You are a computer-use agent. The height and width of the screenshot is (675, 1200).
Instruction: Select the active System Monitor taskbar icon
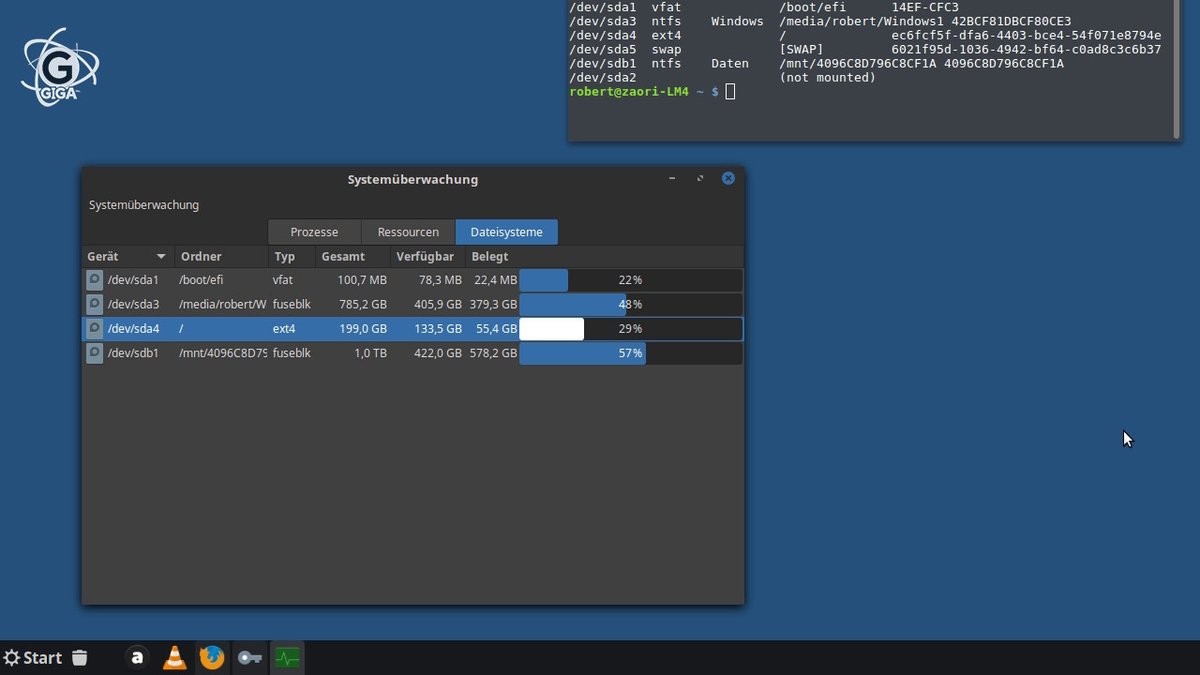pyautogui.click(x=287, y=657)
